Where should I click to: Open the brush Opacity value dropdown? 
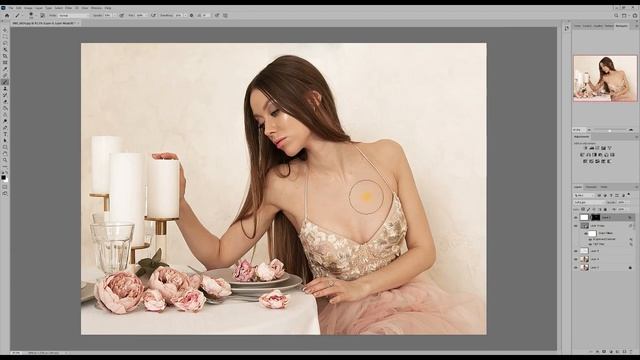(x=115, y=16)
